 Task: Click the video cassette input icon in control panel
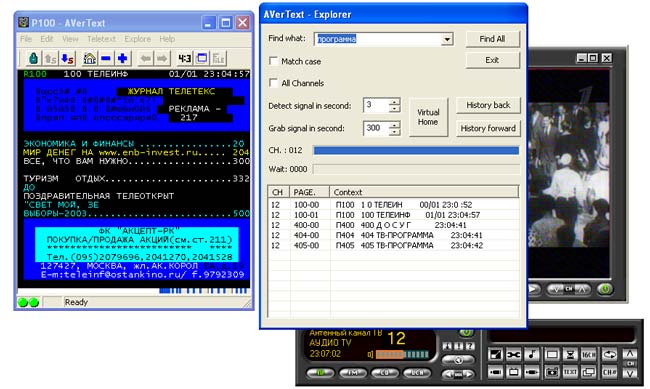click(495, 372)
